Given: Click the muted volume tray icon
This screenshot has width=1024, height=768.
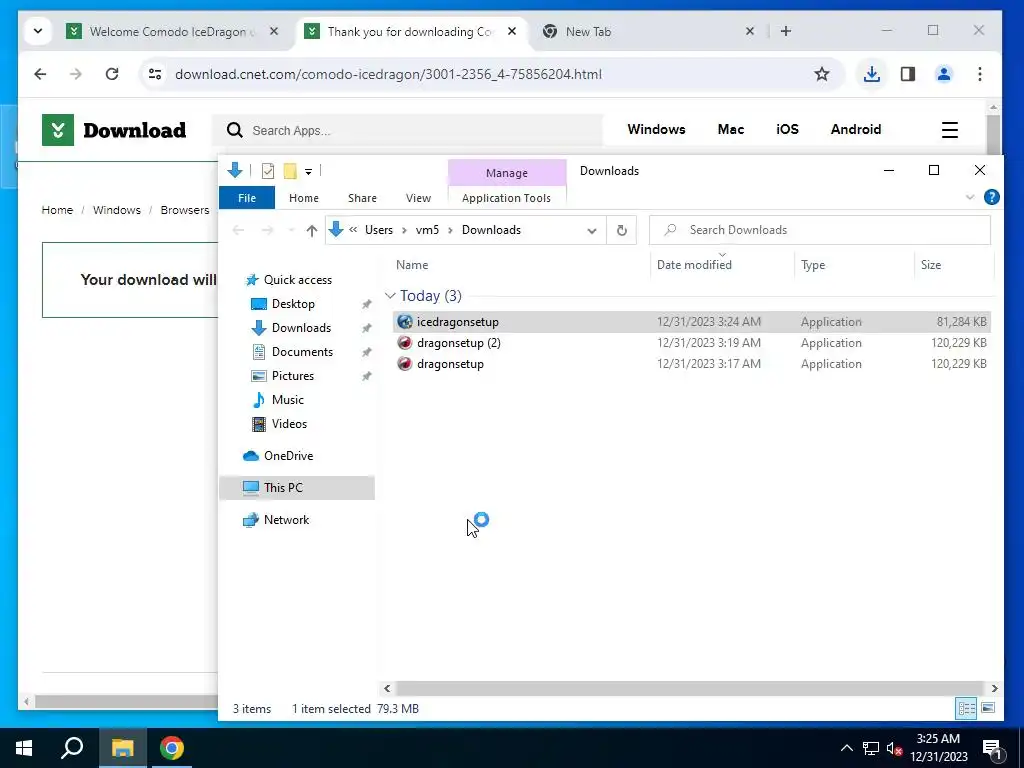Looking at the screenshot, I should (894, 748).
